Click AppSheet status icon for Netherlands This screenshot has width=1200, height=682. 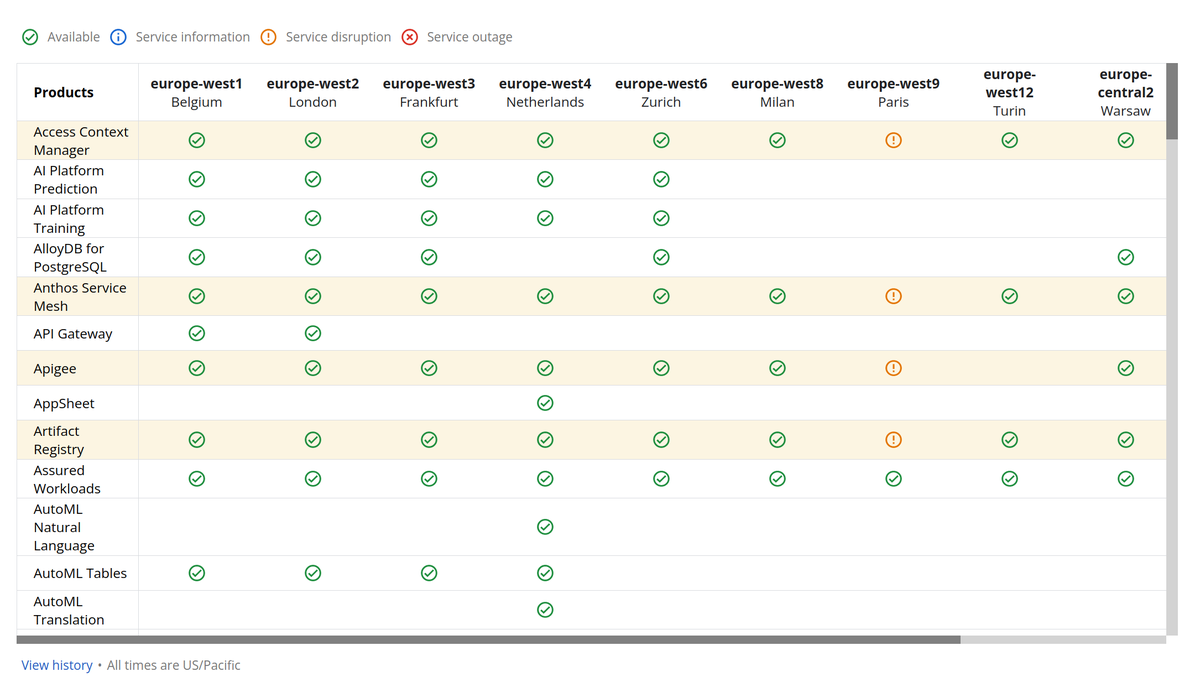[x=545, y=403]
